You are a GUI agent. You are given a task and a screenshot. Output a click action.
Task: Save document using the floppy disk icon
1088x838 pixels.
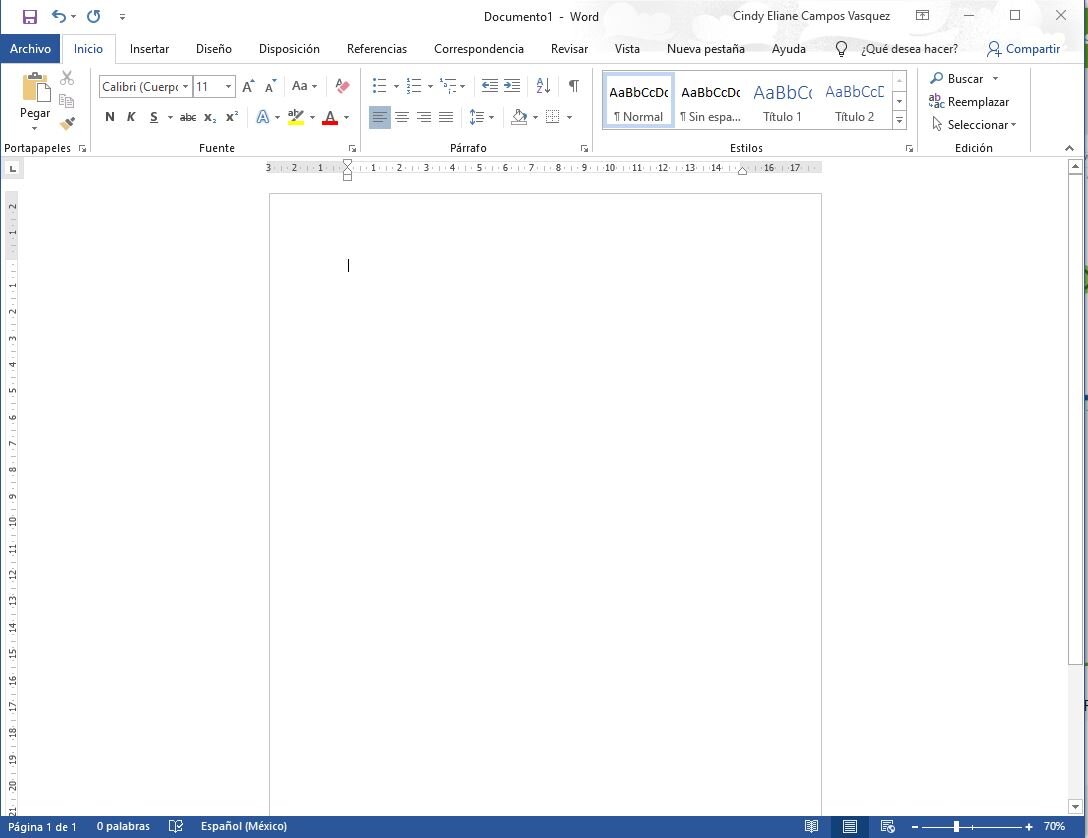pyautogui.click(x=30, y=16)
